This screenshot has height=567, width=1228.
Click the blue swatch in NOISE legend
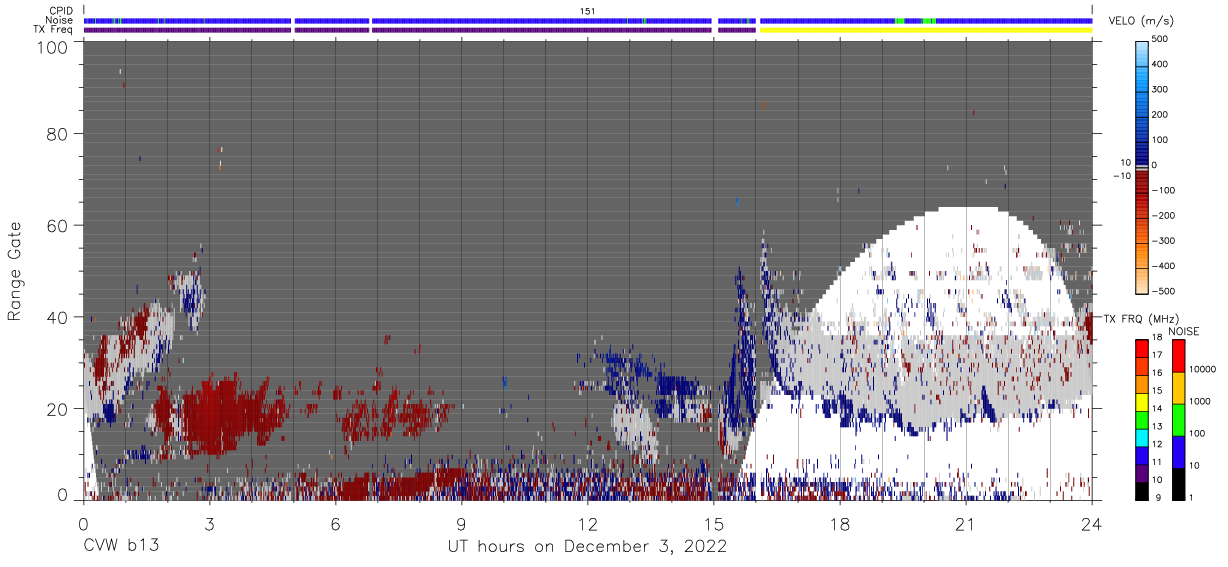1179,451
